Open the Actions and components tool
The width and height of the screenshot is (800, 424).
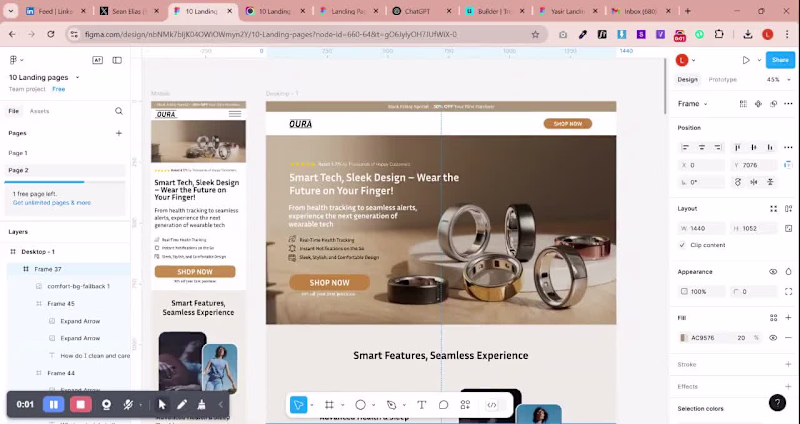click(x=465, y=405)
